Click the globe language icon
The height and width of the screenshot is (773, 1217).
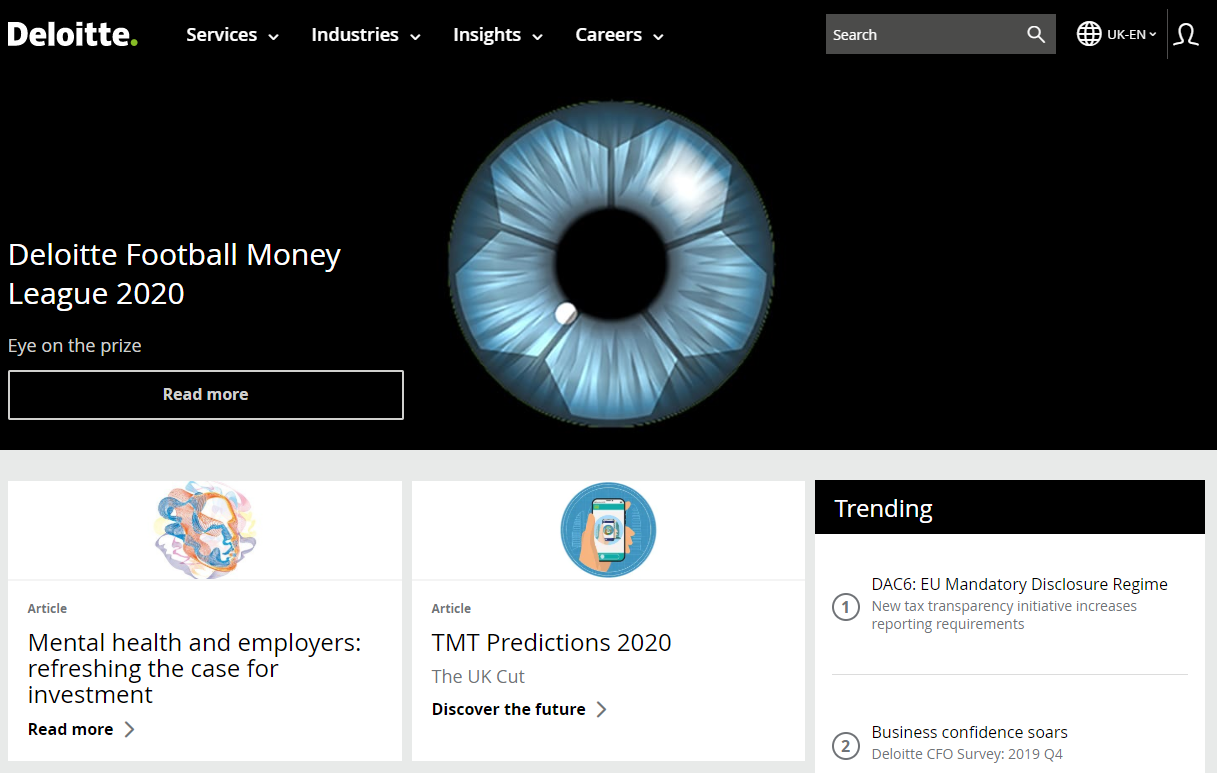coord(1089,34)
